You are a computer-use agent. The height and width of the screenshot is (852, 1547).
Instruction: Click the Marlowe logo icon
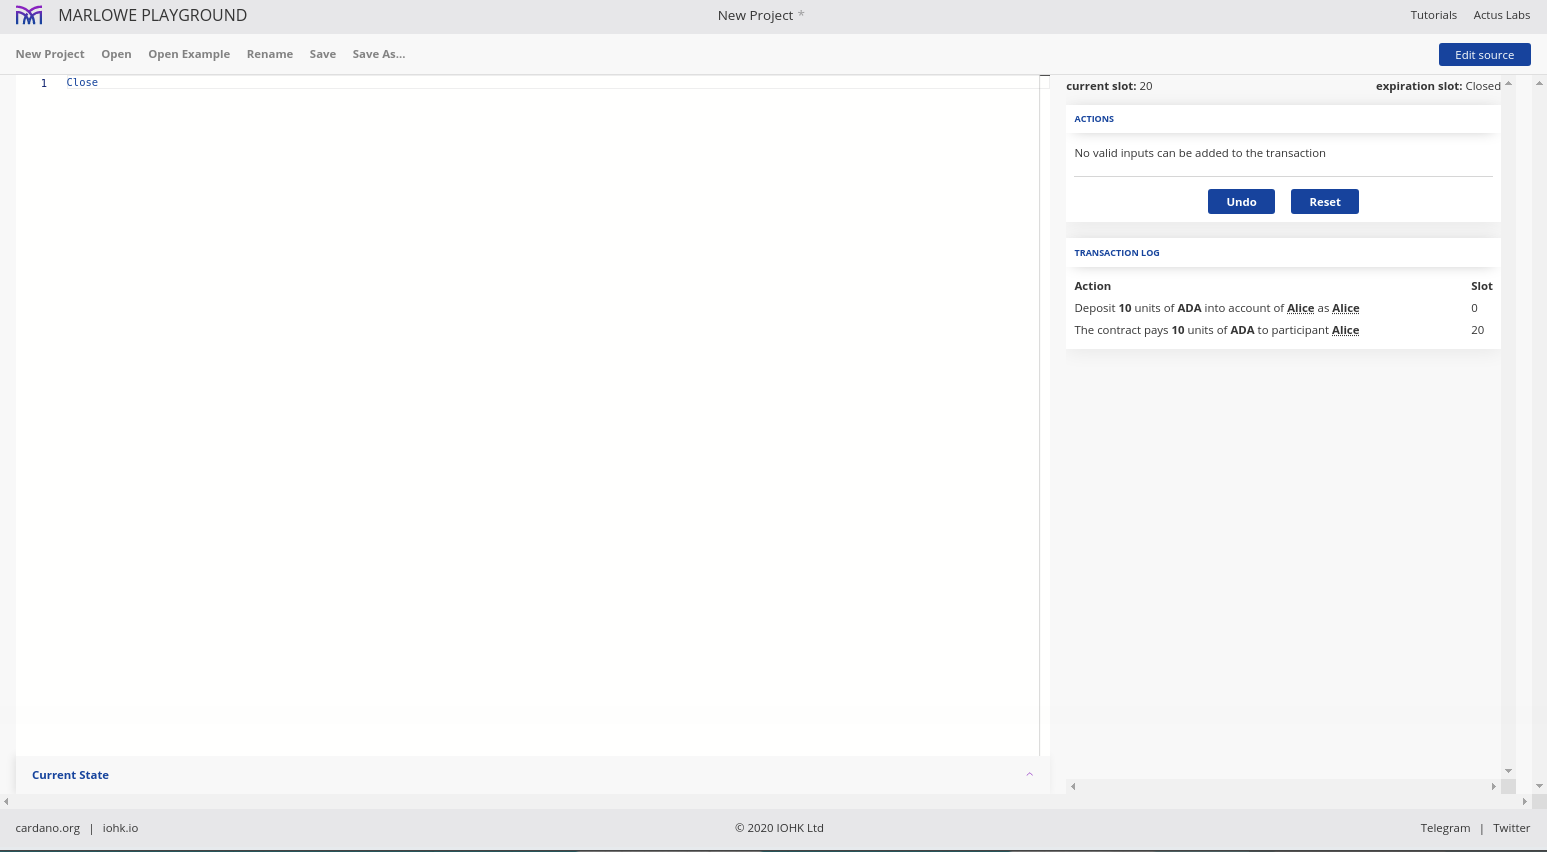[x=29, y=15]
